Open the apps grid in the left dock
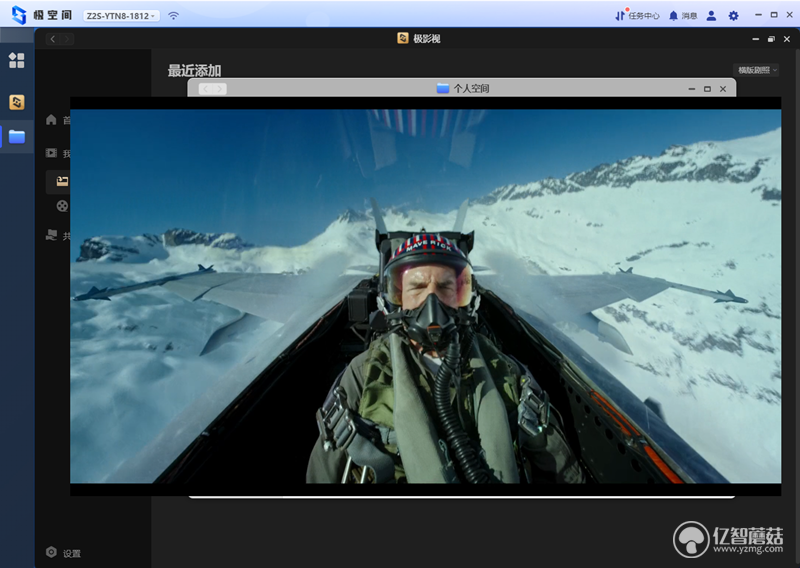Image resolution: width=800 pixels, height=568 pixels. click(16, 60)
